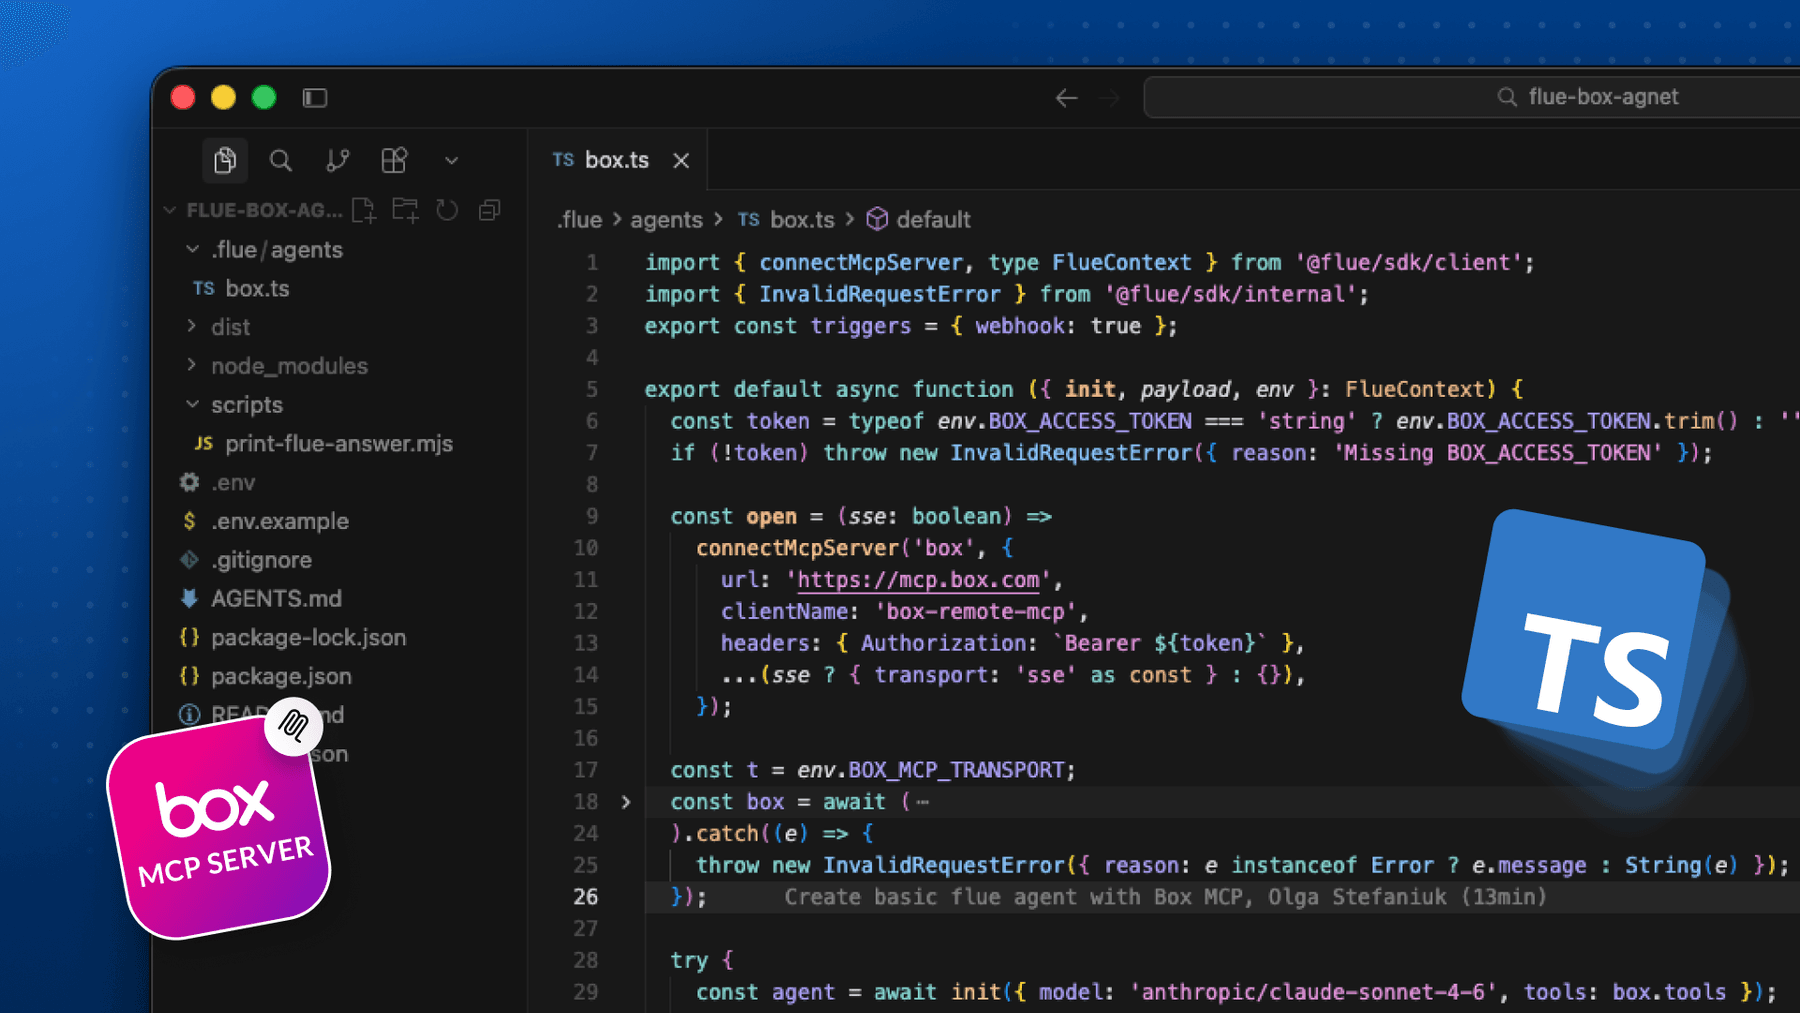Viewport: 1800px width, 1013px height.
Task: Close the box.ts editor tab
Action: 681,160
